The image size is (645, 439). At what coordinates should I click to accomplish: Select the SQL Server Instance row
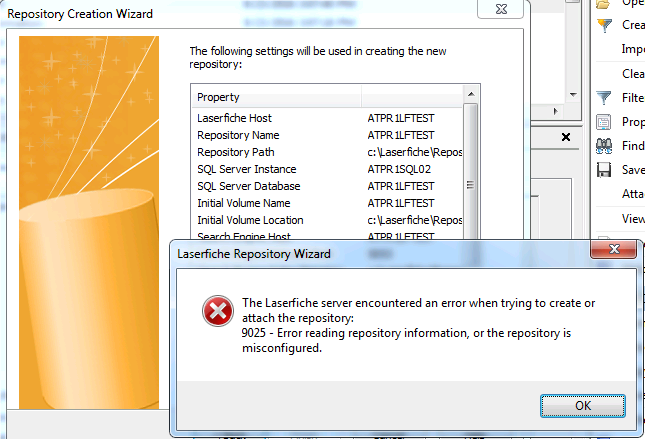pos(327,169)
